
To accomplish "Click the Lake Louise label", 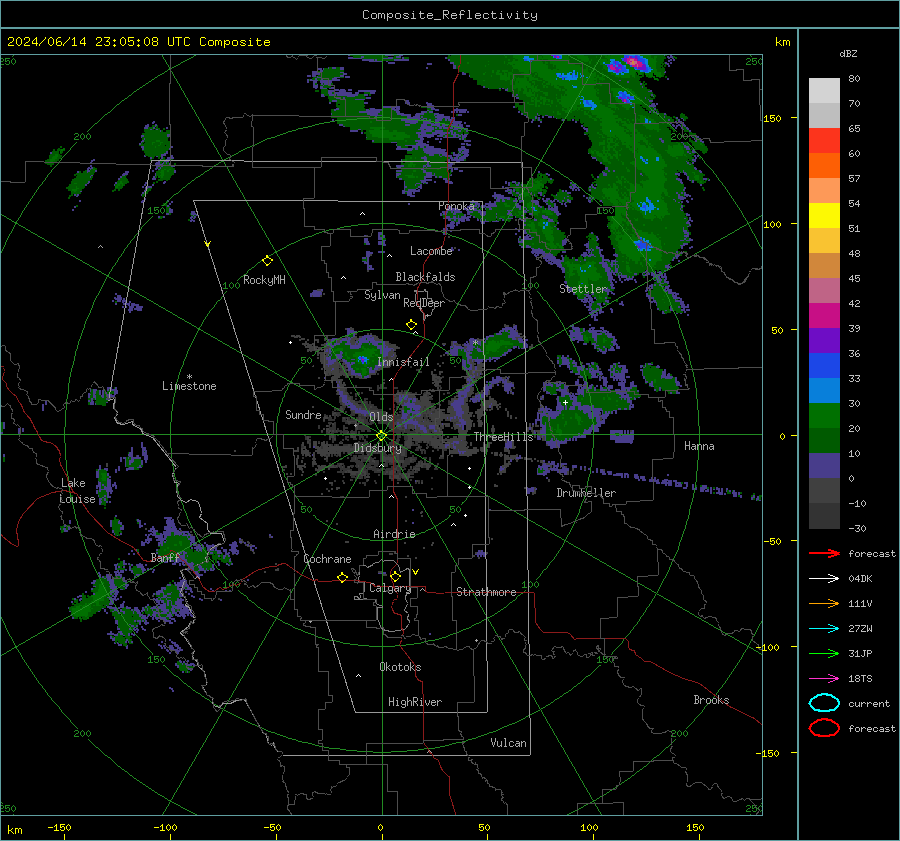I will click(x=78, y=491).
